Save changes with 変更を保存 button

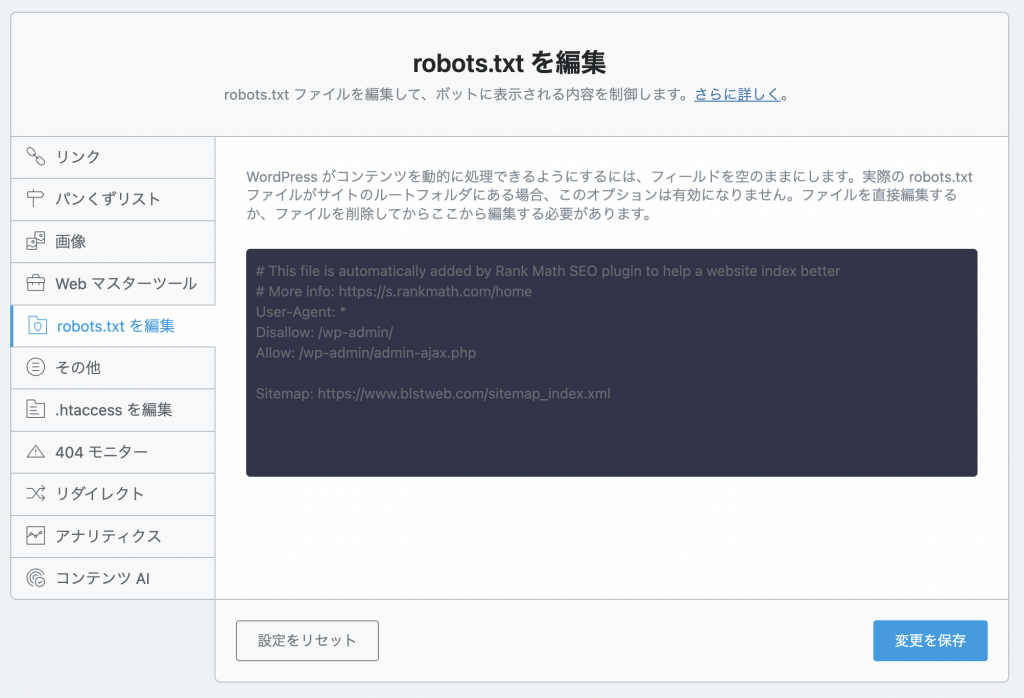coord(930,641)
